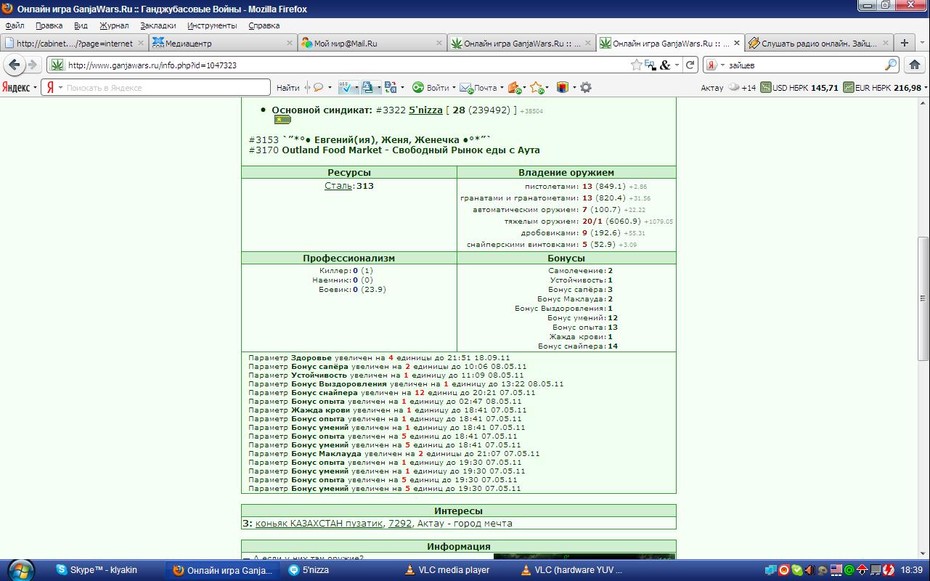Open the 5'nizza syndicate link
The image size is (930, 581).
coord(425,110)
